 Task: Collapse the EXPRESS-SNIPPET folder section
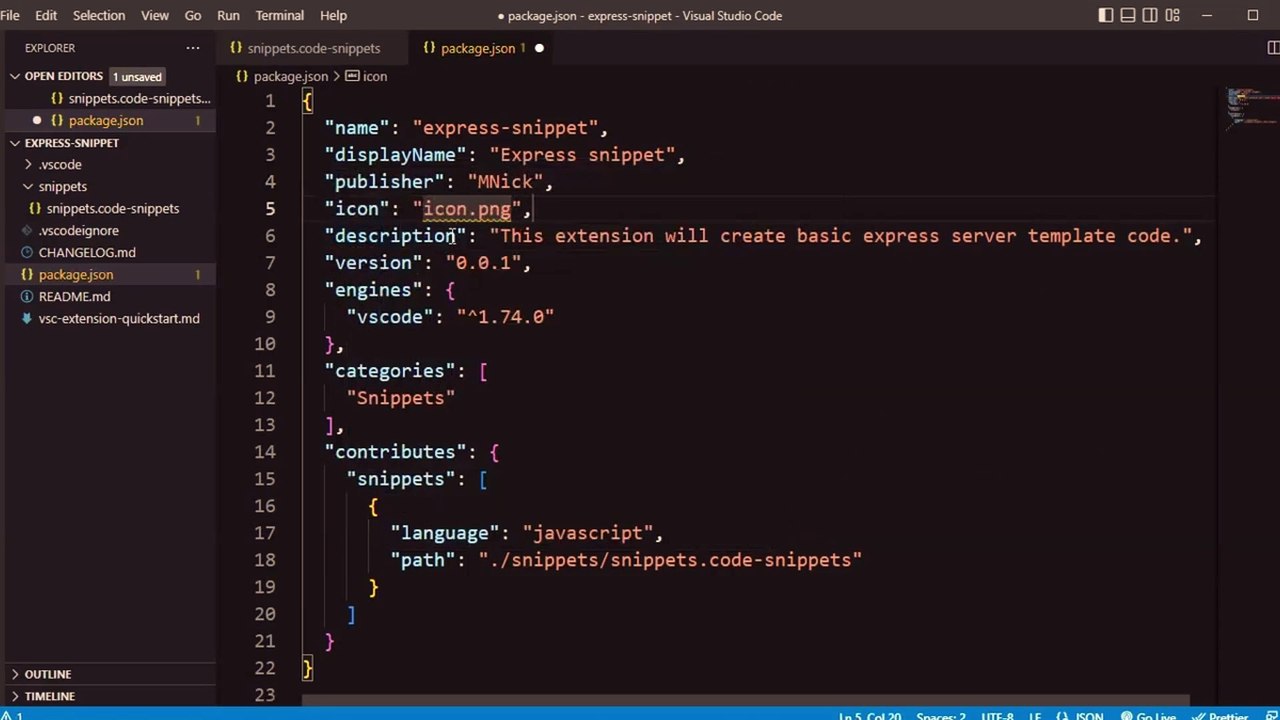[x=15, y=142]
